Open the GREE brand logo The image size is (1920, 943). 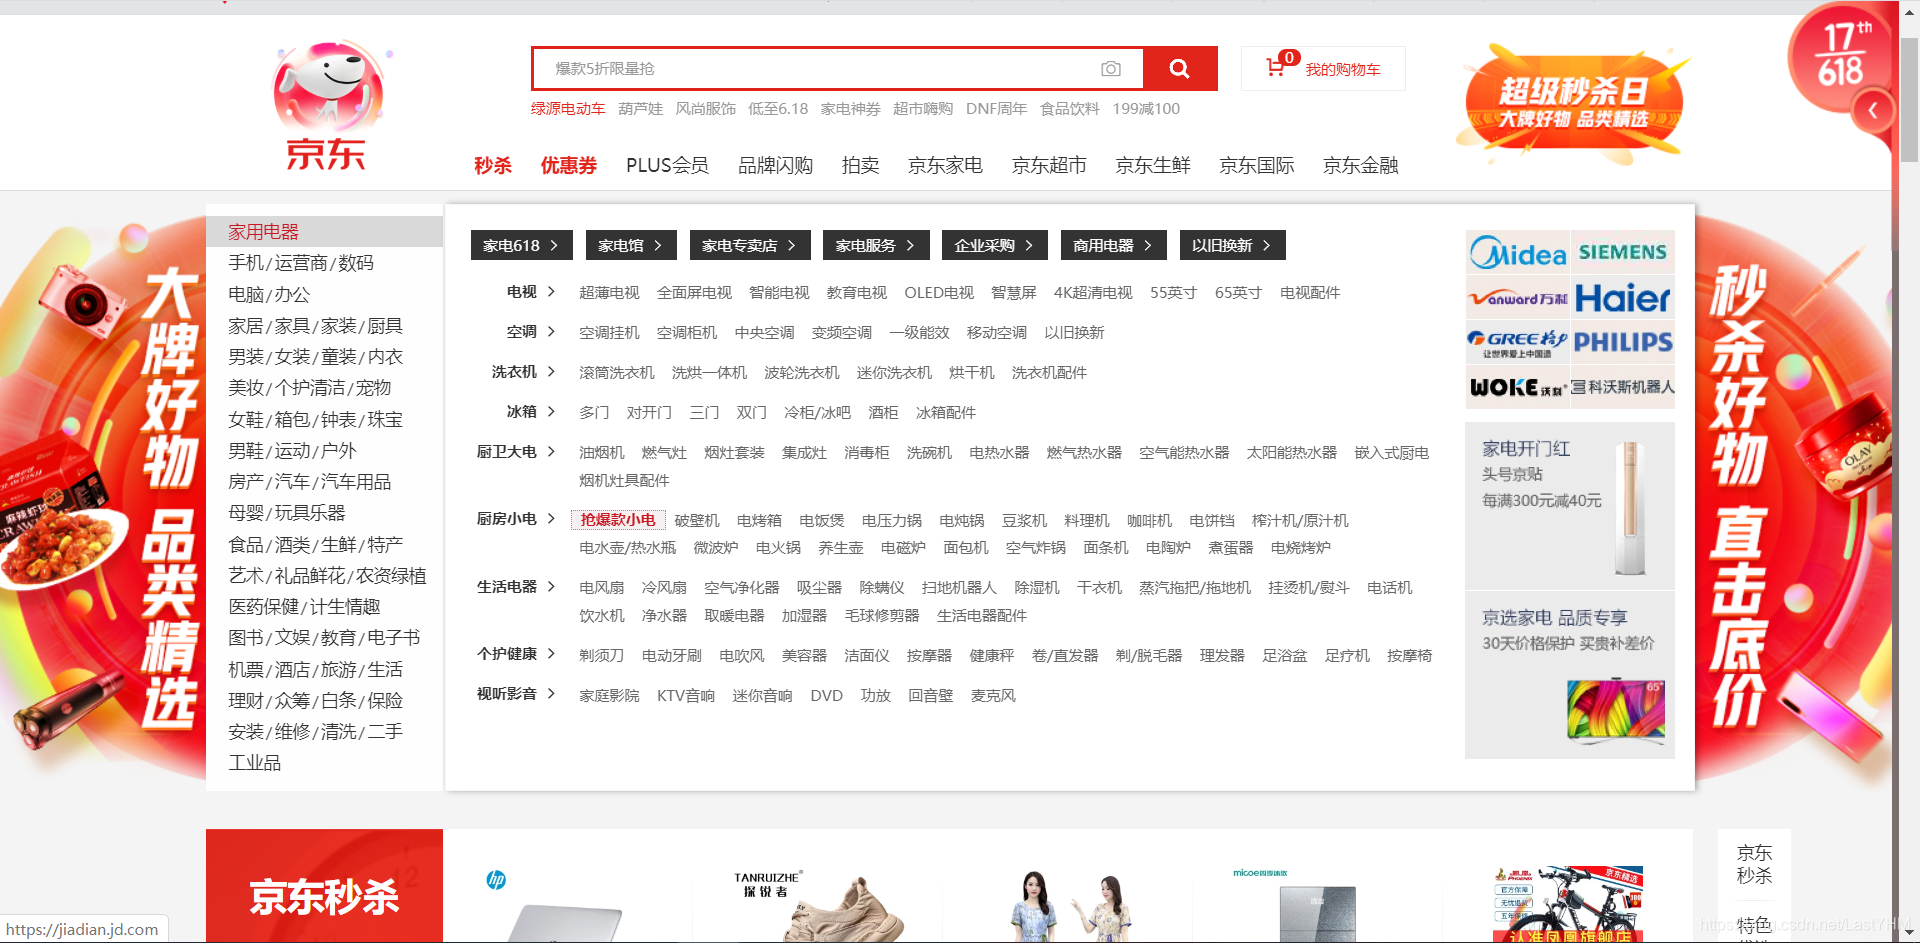point(1518,343)
